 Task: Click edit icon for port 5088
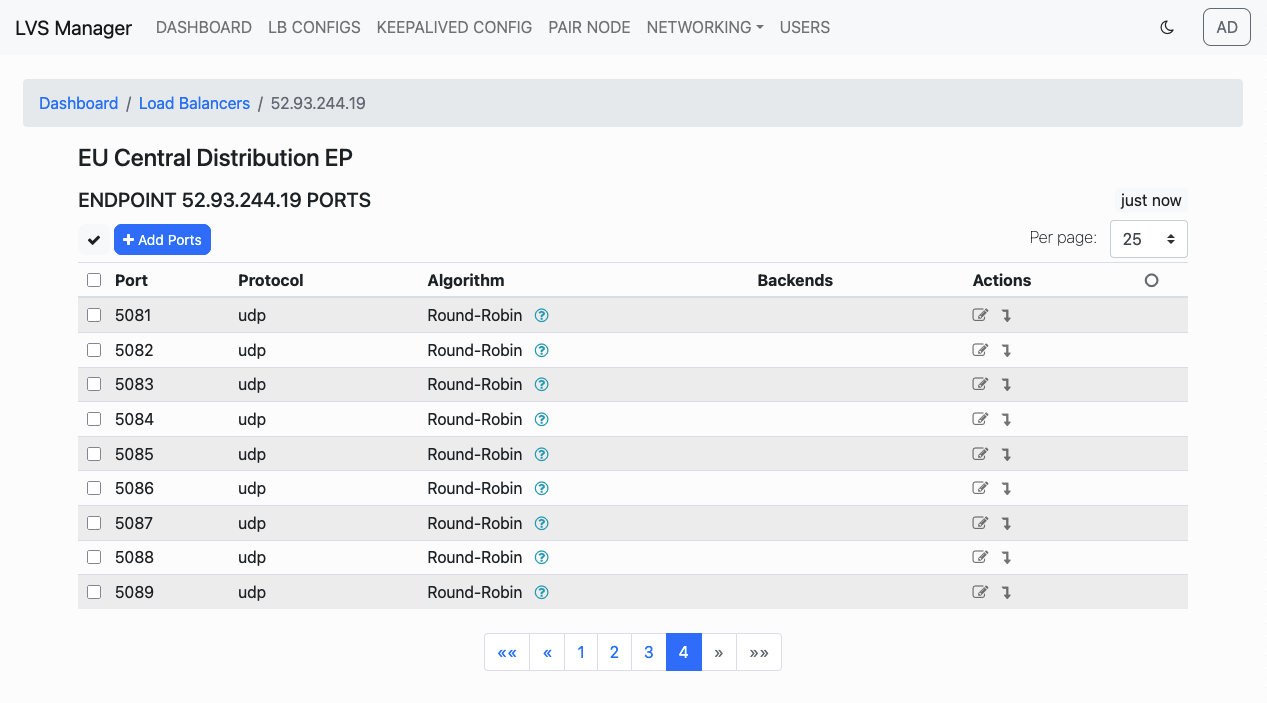point(980,557)
